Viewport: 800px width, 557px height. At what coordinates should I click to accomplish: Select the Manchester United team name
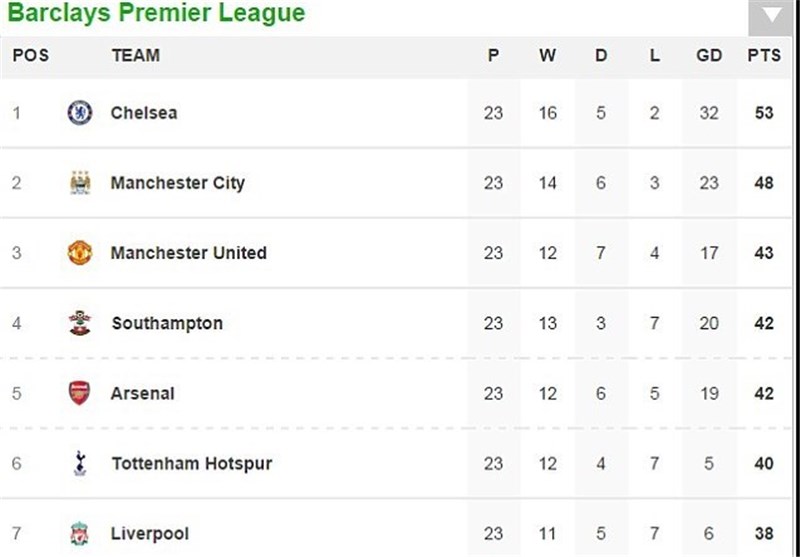pos(188,253)
